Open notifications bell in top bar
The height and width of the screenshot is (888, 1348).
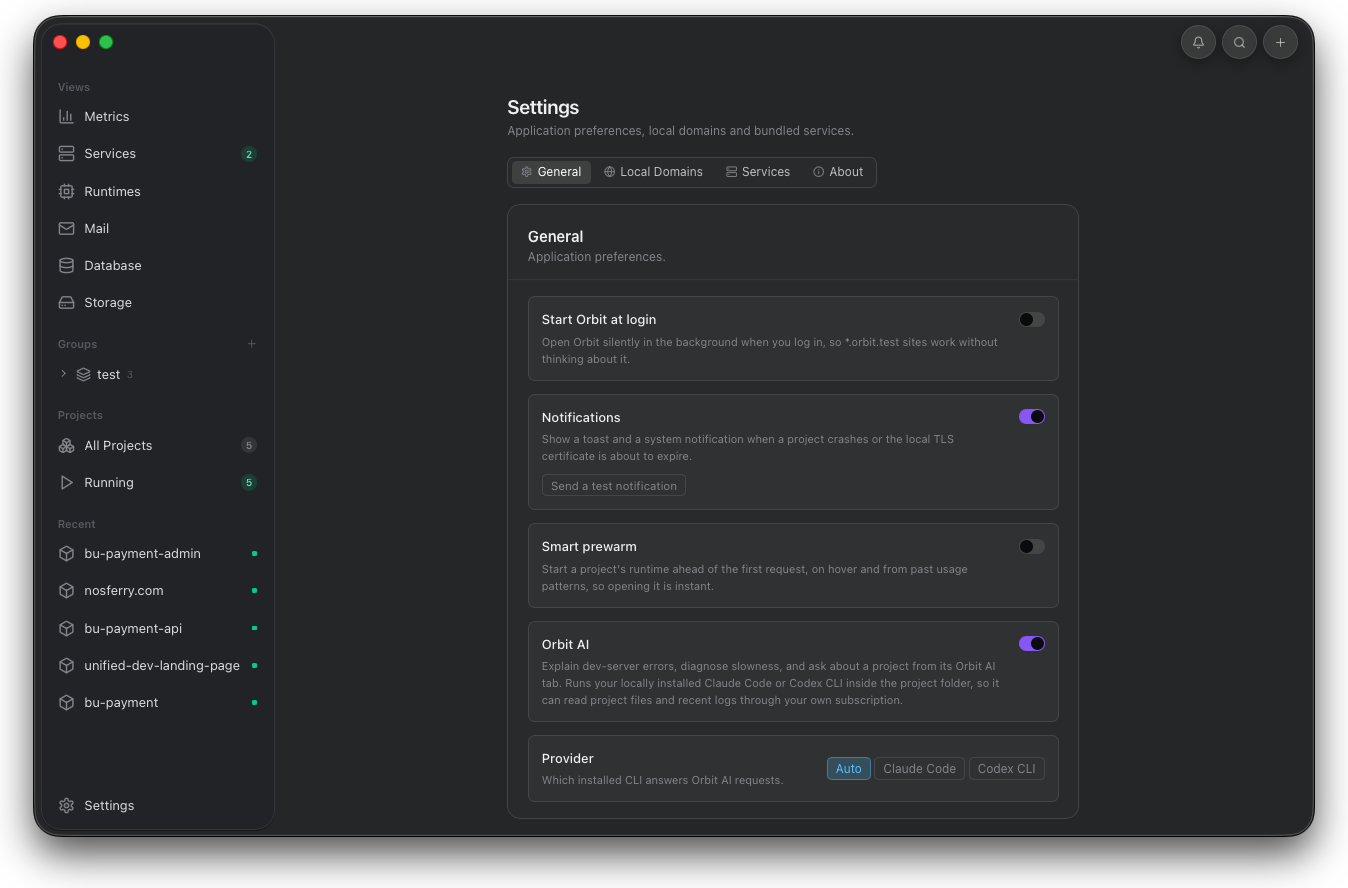coord(1198,42)
